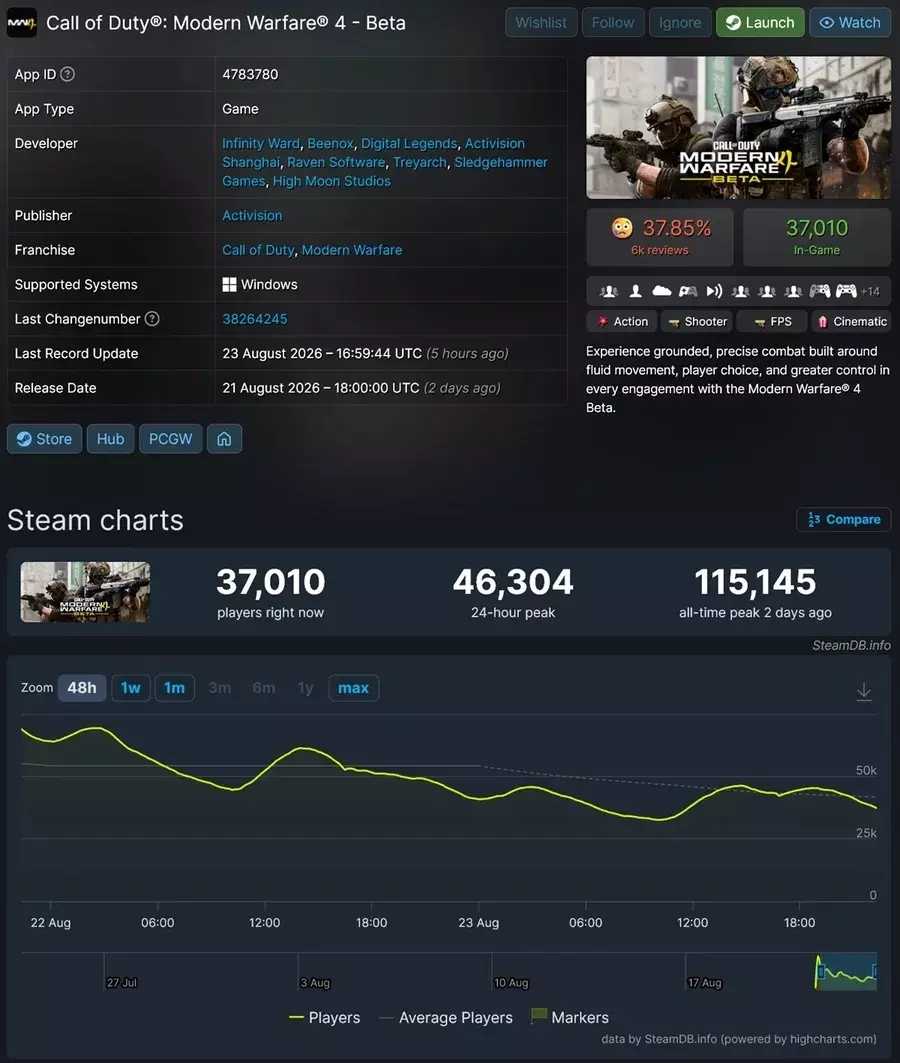The height and width of the screenshot is (1063, 900).
Task: Open the Infinity Ward developer link
Action: pos(261,144)
